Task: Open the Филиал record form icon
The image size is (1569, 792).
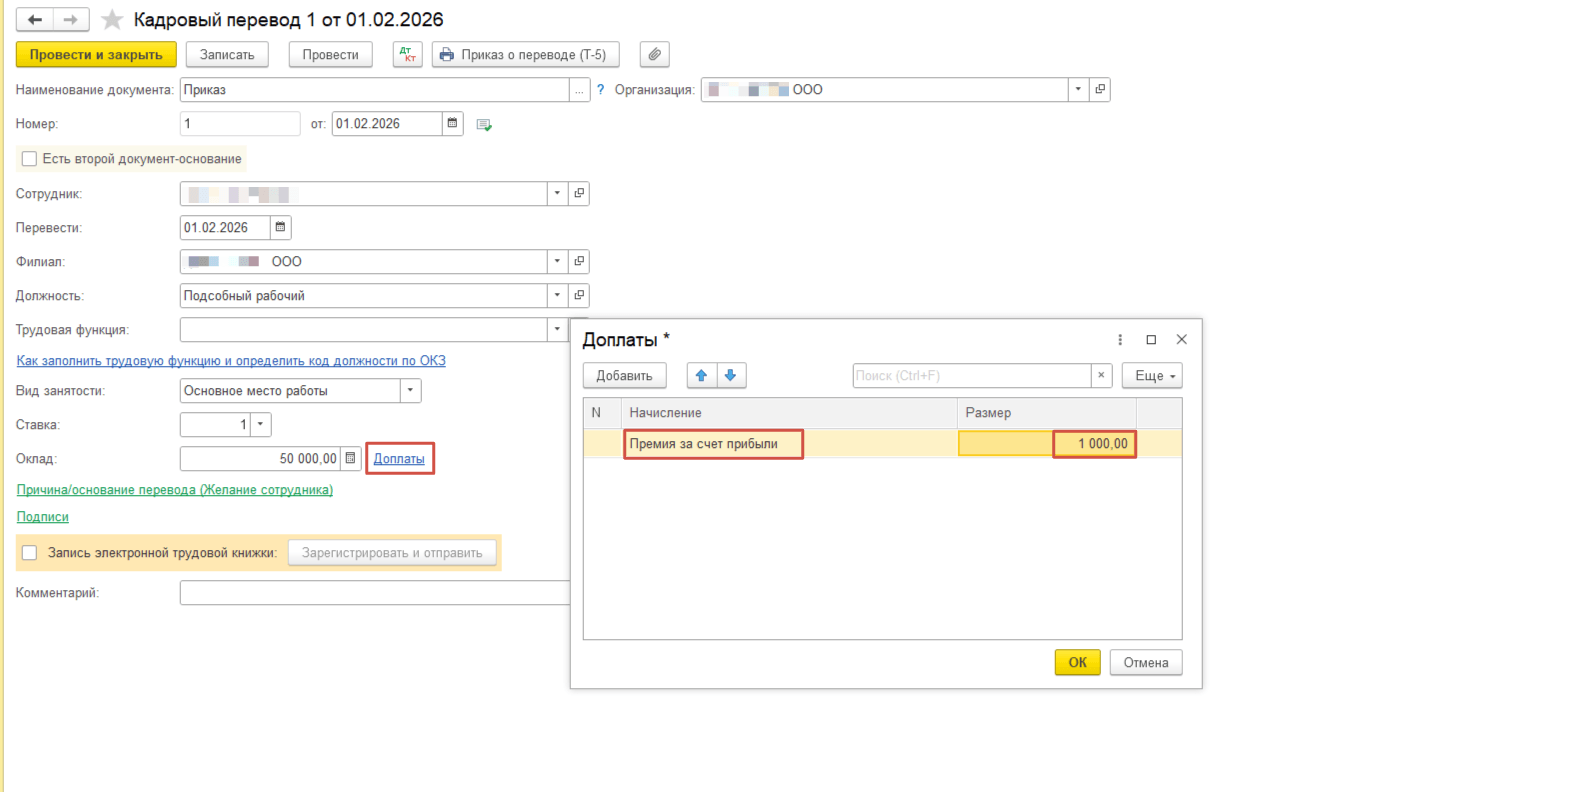Action: pyautogui.click(x=579, y=261)
